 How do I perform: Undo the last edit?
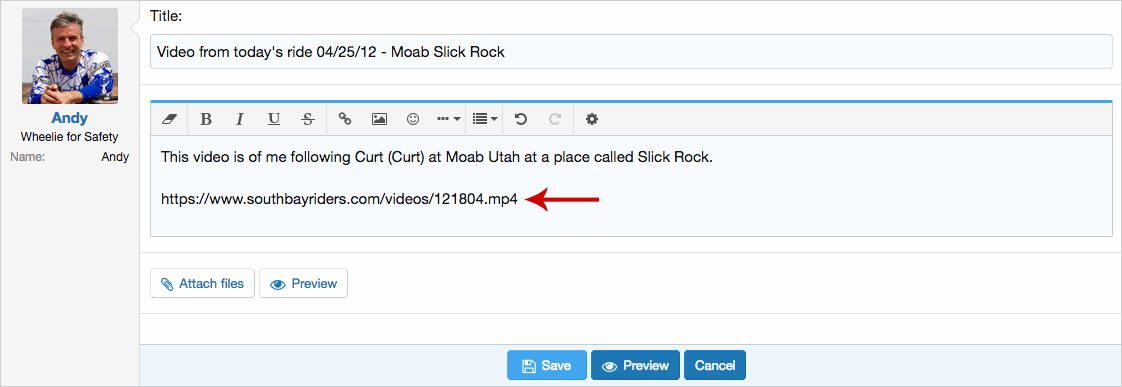click(521, 119)
